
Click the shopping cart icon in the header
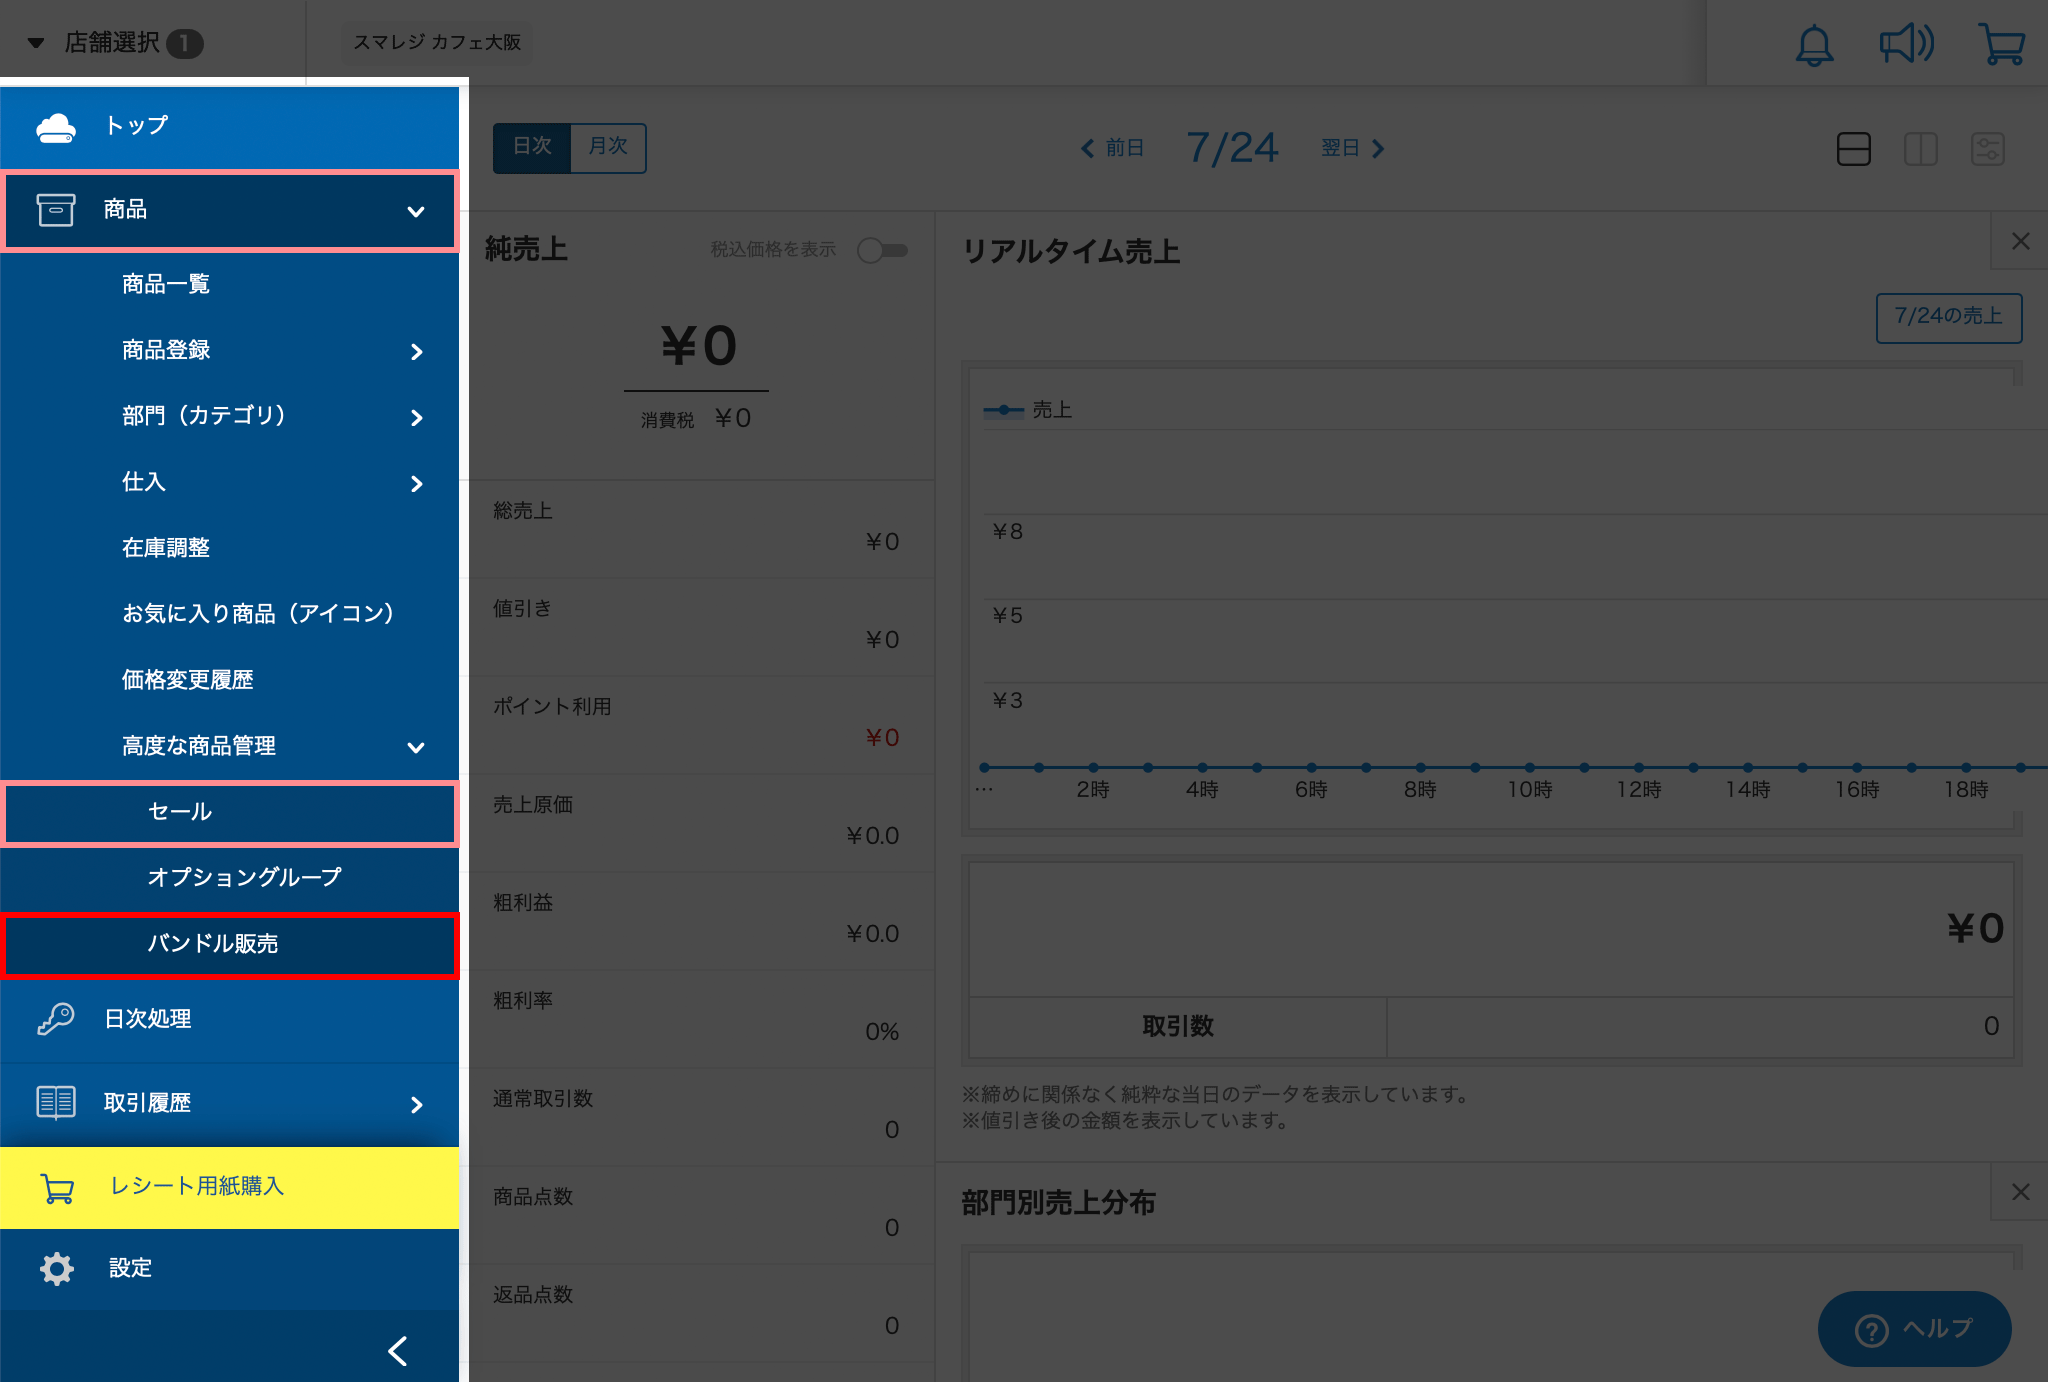click(2001, 45)
